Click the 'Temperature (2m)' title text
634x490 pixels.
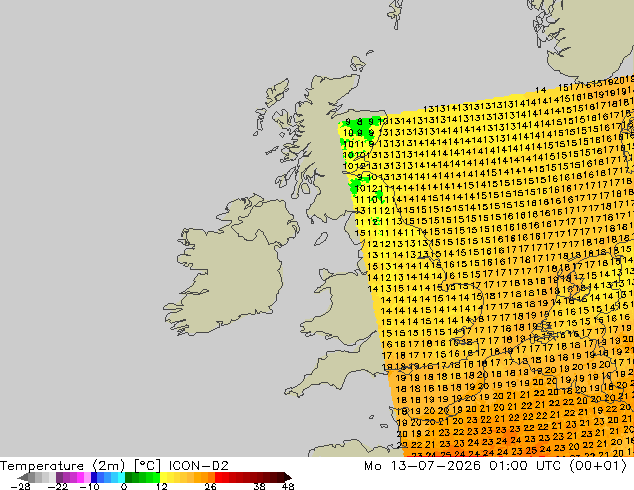(62, 466)
